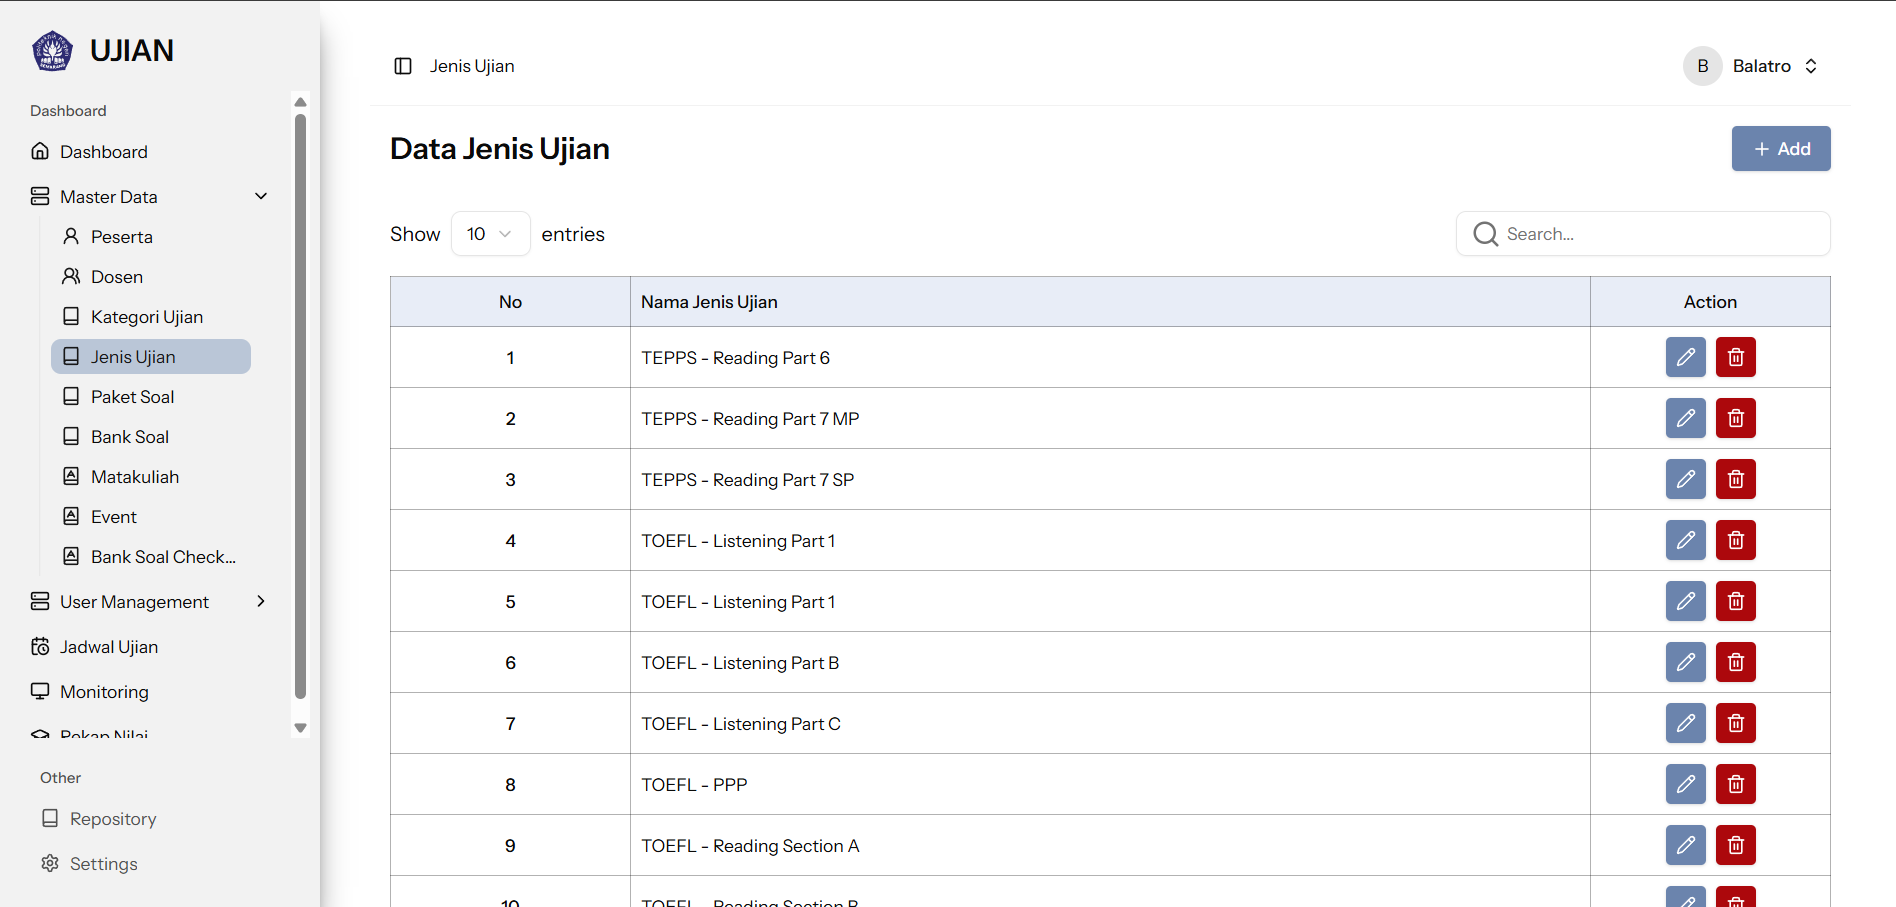This screenshot has width=1896, height=907.
Task: Open the show entries count dropdown
Action: tap(490, 234)
